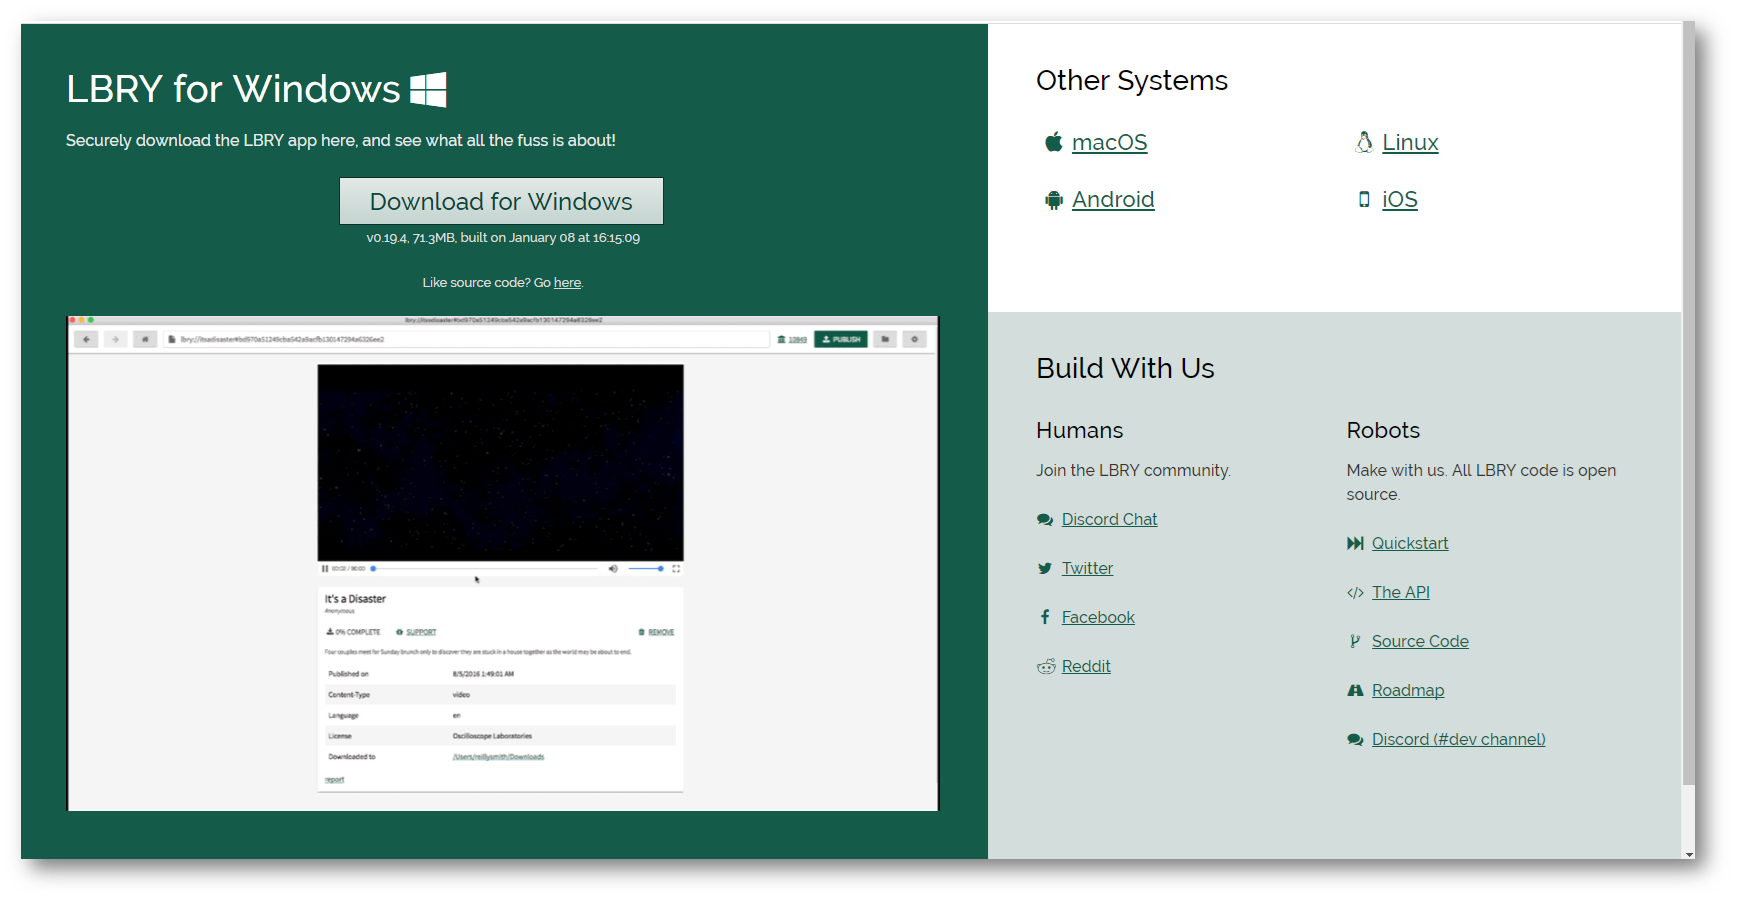Click the 'Oscilloscope Laboratories' license value
Viewport: 1737px width, 901px height.
[492, 736]
